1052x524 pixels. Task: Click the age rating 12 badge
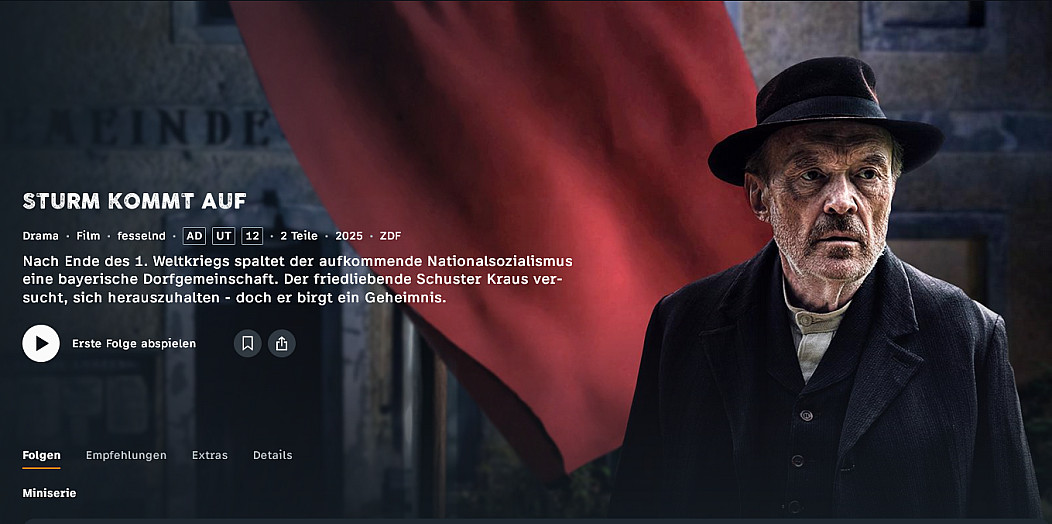tap(252, 236)
